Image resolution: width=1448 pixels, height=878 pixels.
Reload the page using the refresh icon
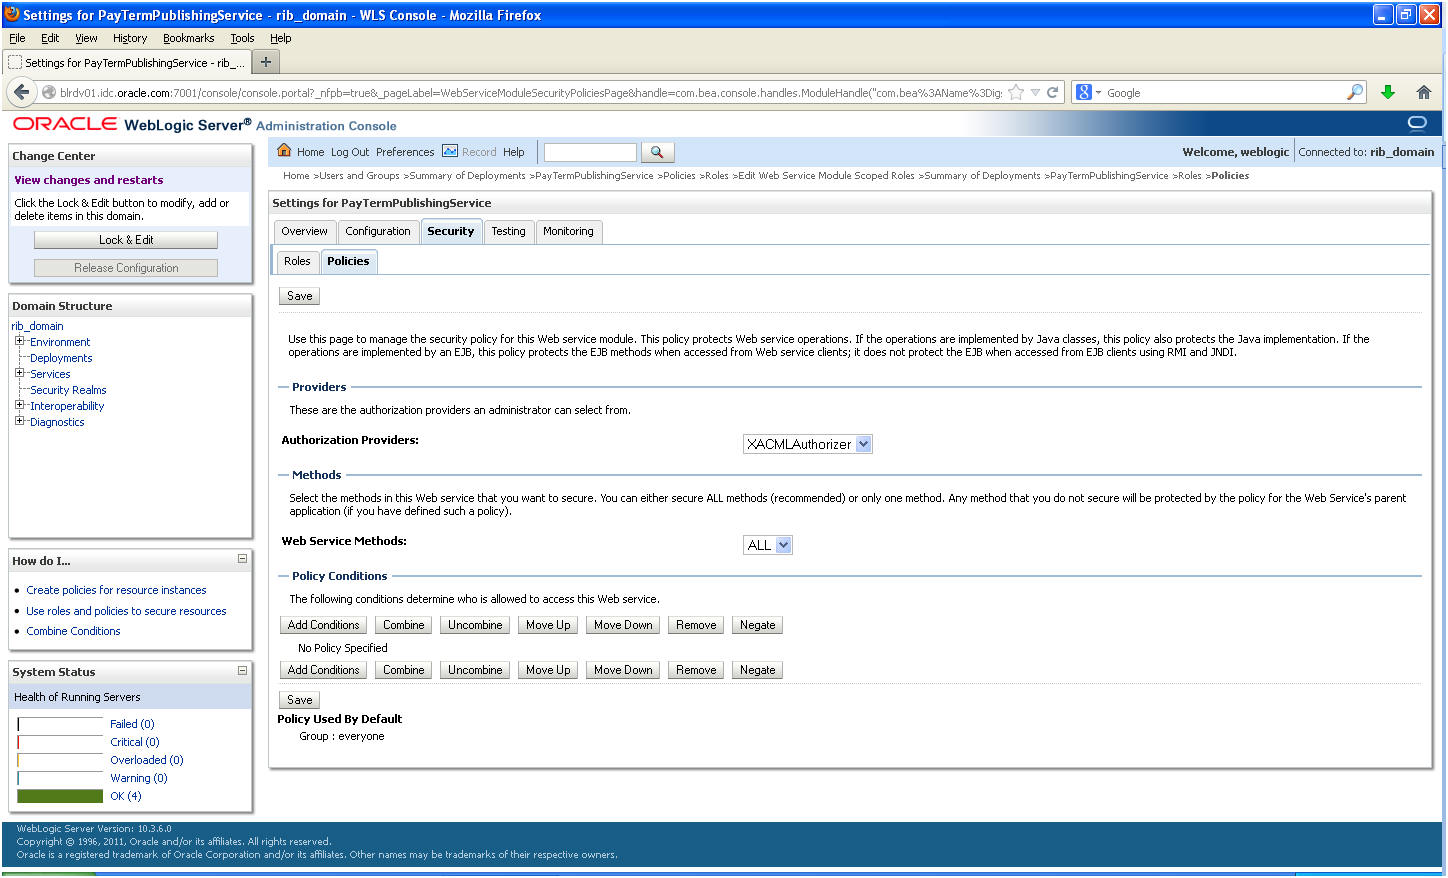point(1052,92)
